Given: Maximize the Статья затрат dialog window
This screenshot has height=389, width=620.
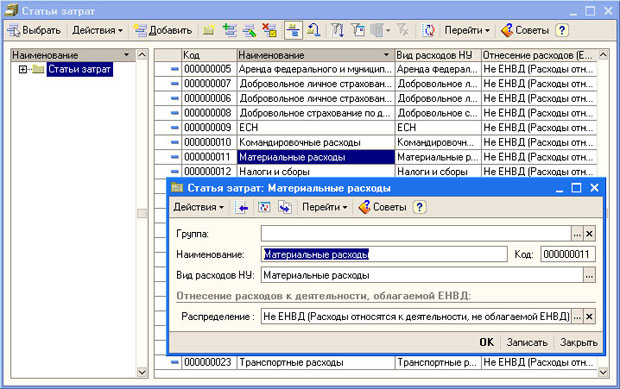Looking at the screenshot, I should [x=577, y=188].
